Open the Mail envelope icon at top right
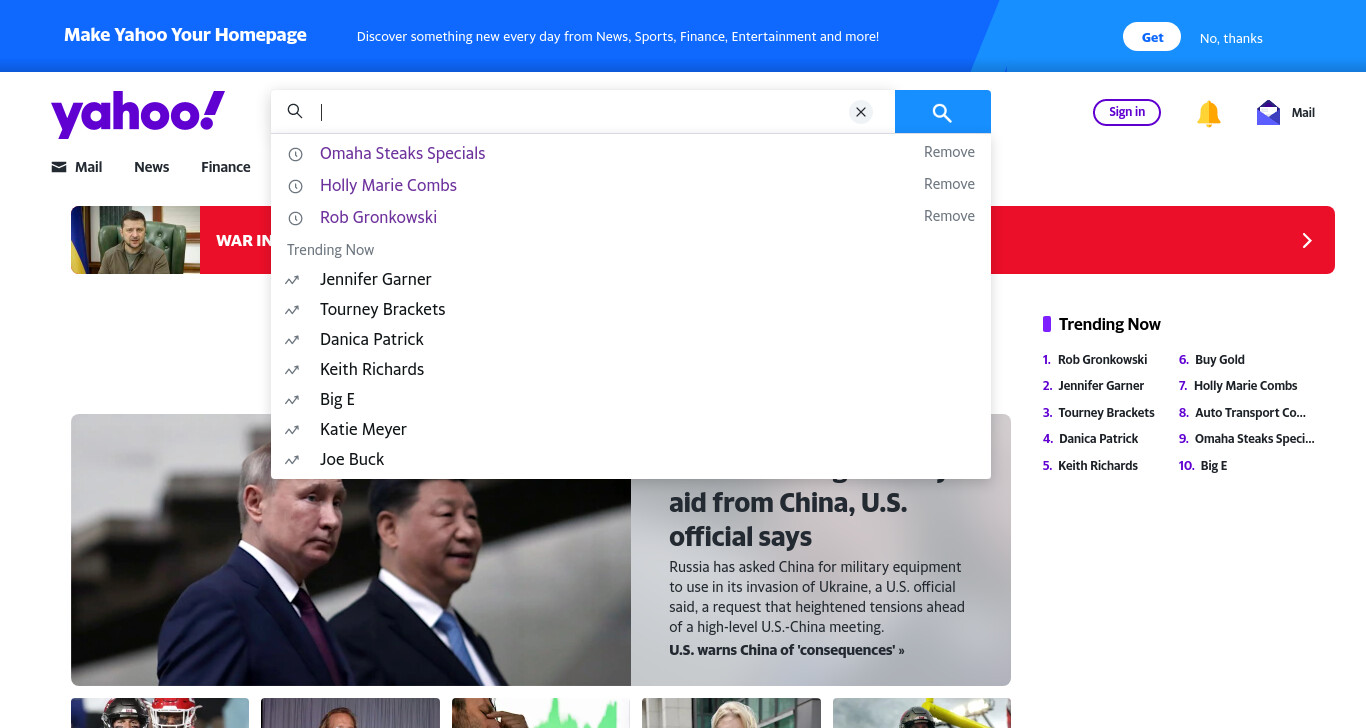Viewport: 1366px width, 728px height. coord(1268,113)
